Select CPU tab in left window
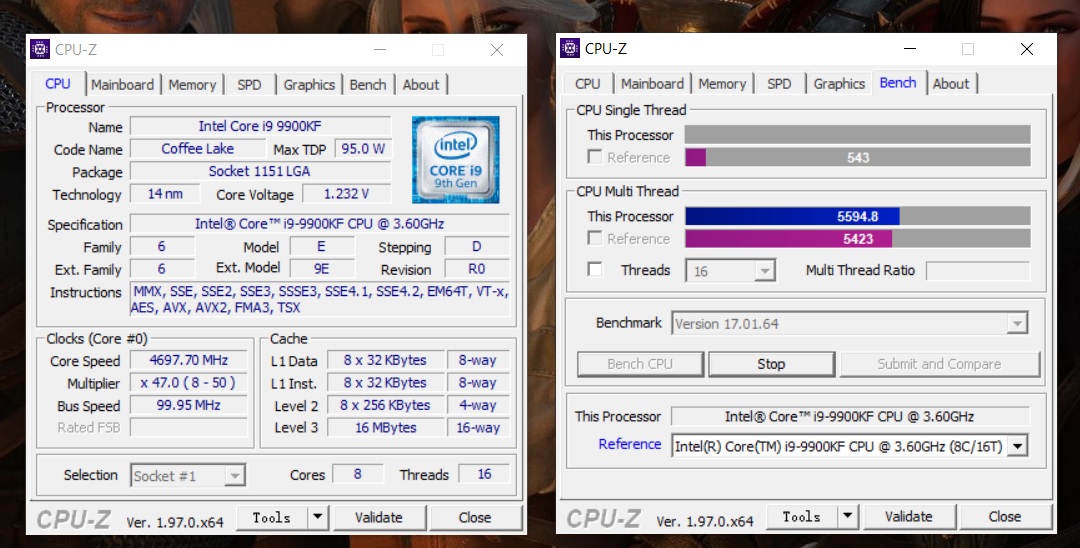1080x548 pixels. pos(58,83)
